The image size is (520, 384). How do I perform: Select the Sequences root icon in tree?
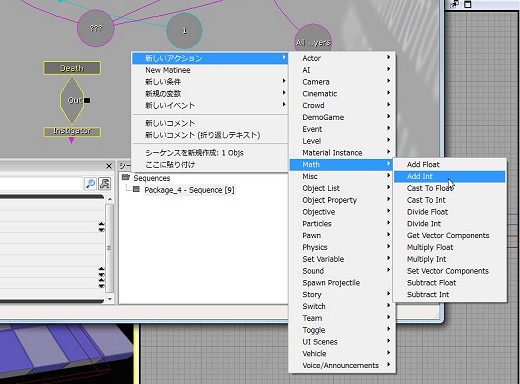(126, 177)
